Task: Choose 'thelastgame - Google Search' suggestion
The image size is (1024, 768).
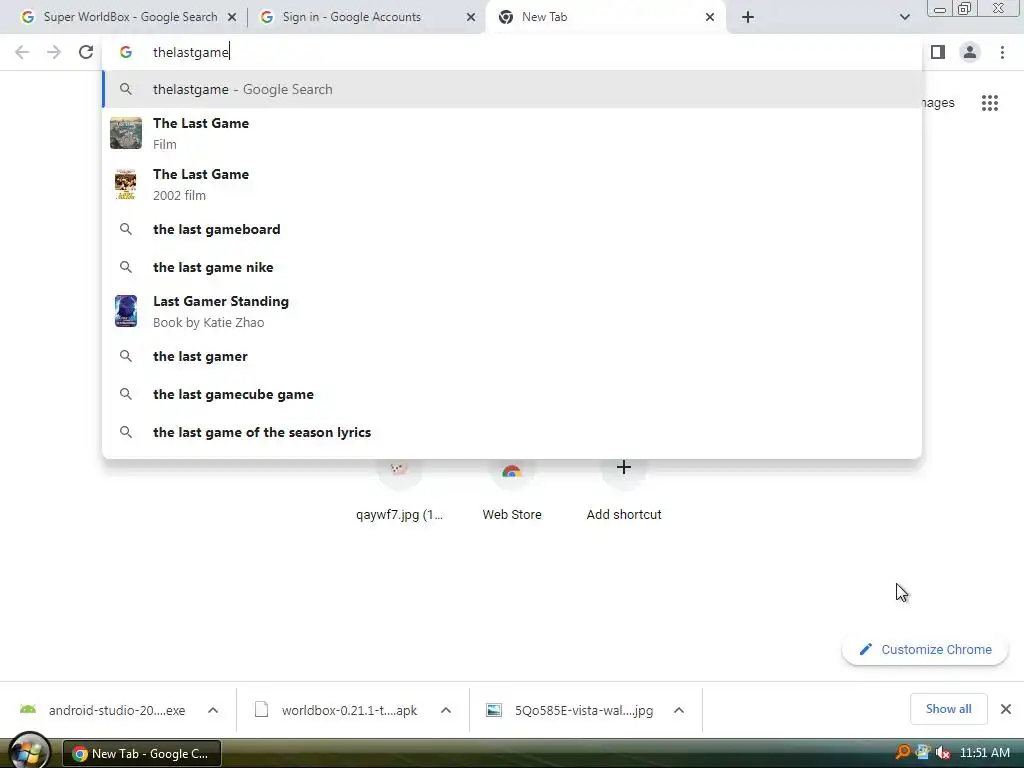Action: [x=512, y=89]
